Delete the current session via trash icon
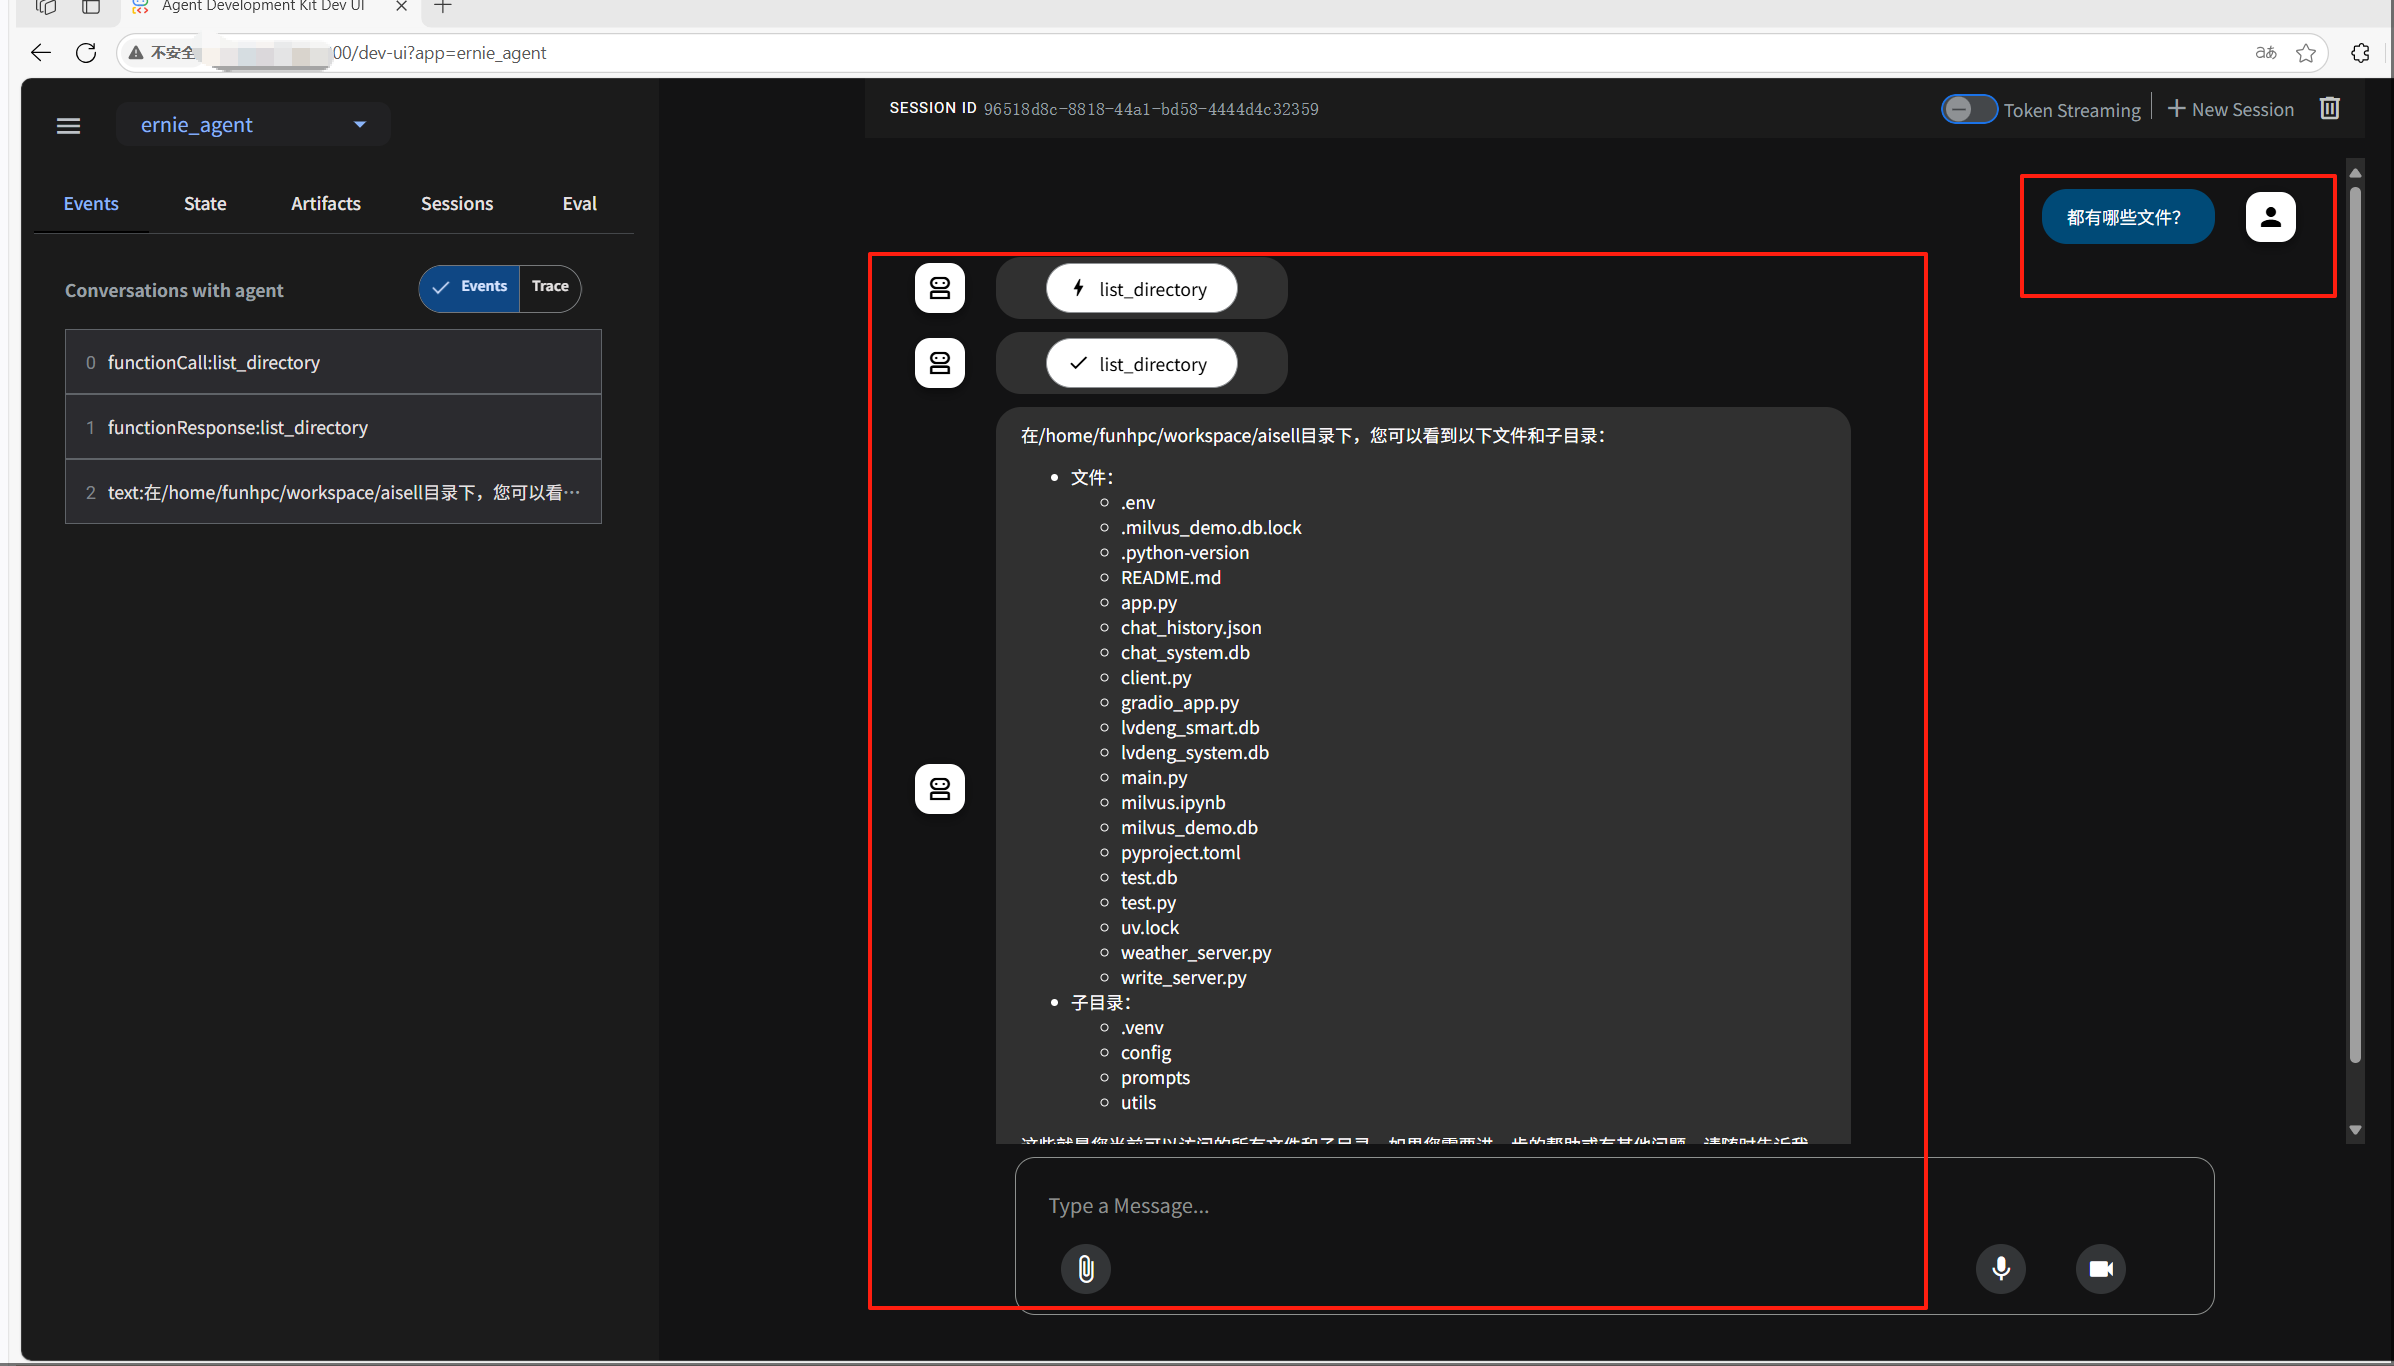The width and height of the screenshot is (2394, 1366). coord(2330,108)
